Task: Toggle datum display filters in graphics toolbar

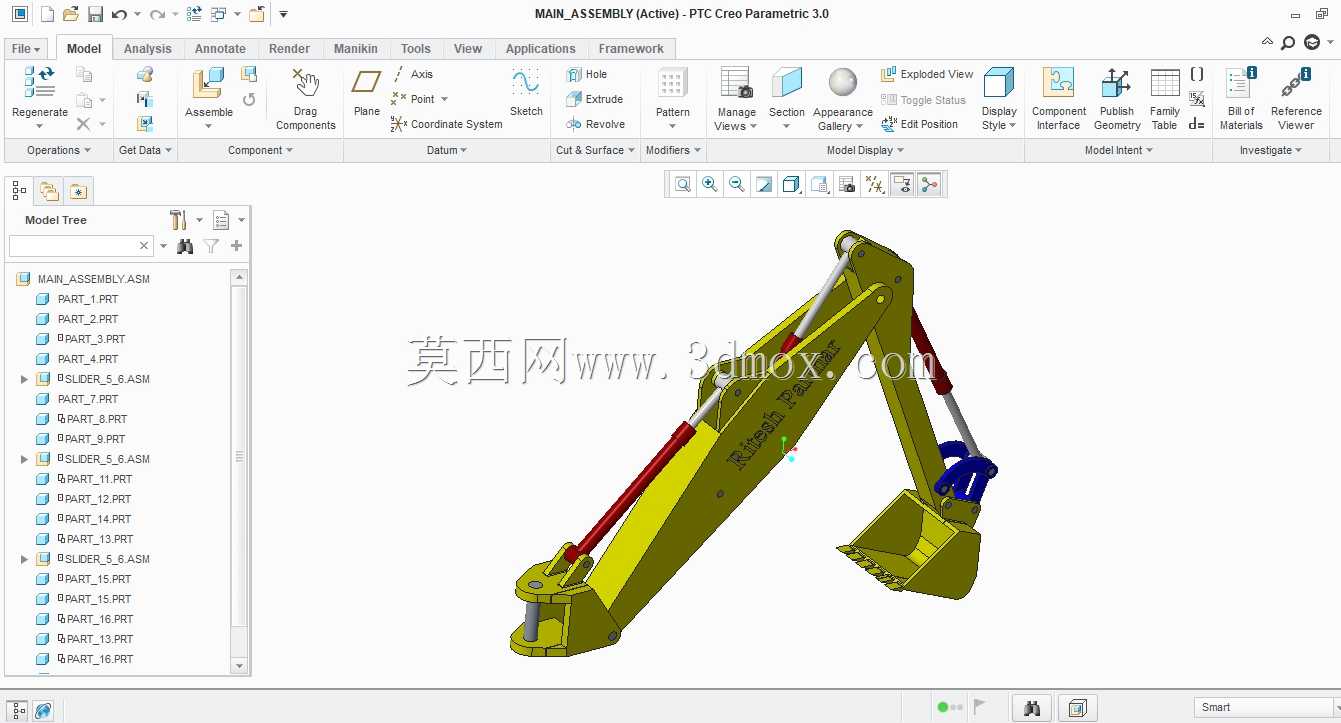Action: tap(875, 184)
